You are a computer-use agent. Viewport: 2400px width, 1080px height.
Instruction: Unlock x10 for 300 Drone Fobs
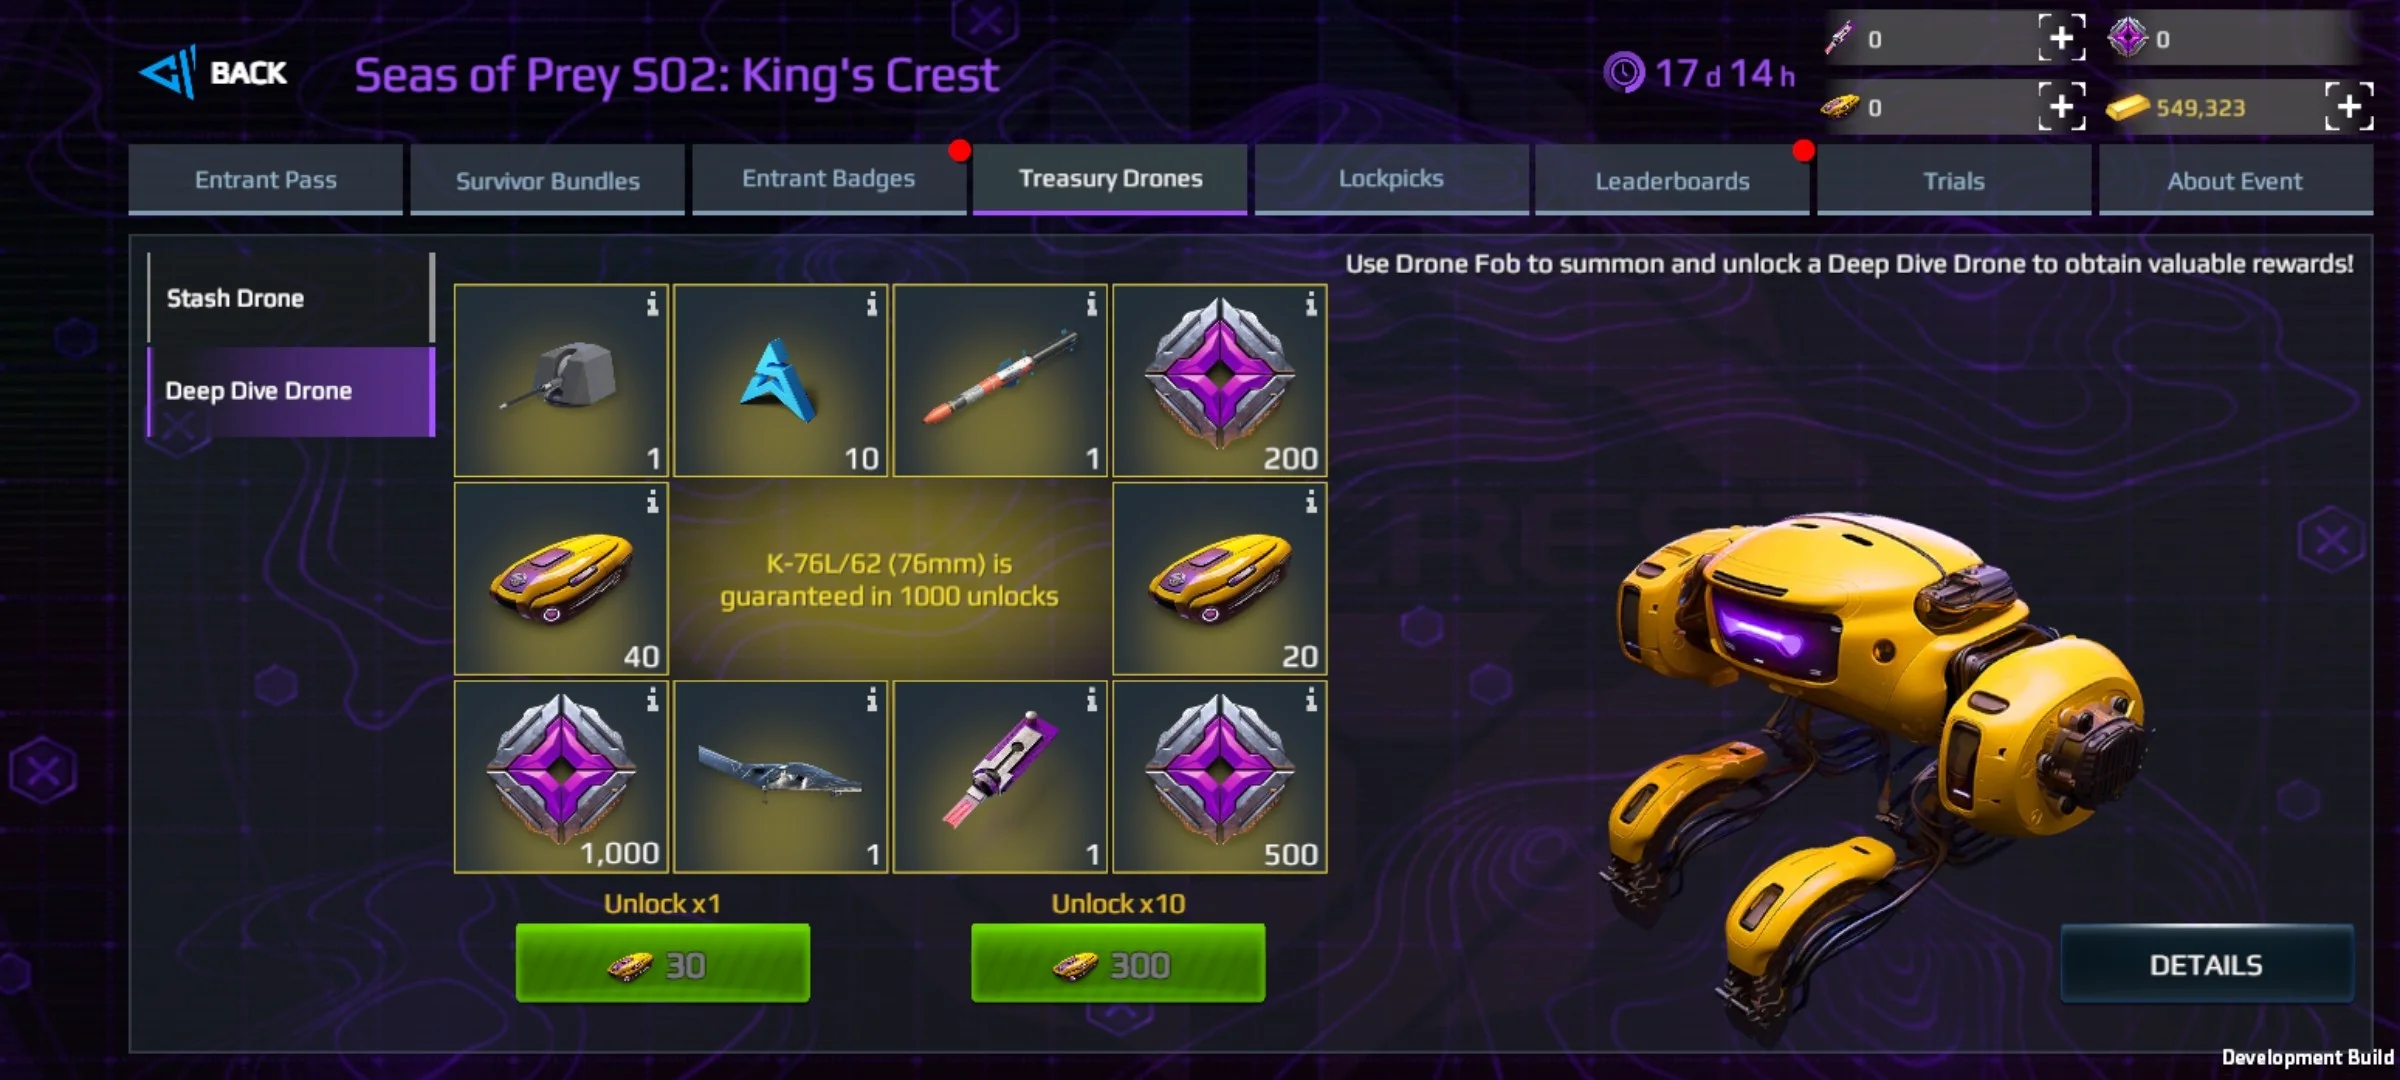(1118, 963)
